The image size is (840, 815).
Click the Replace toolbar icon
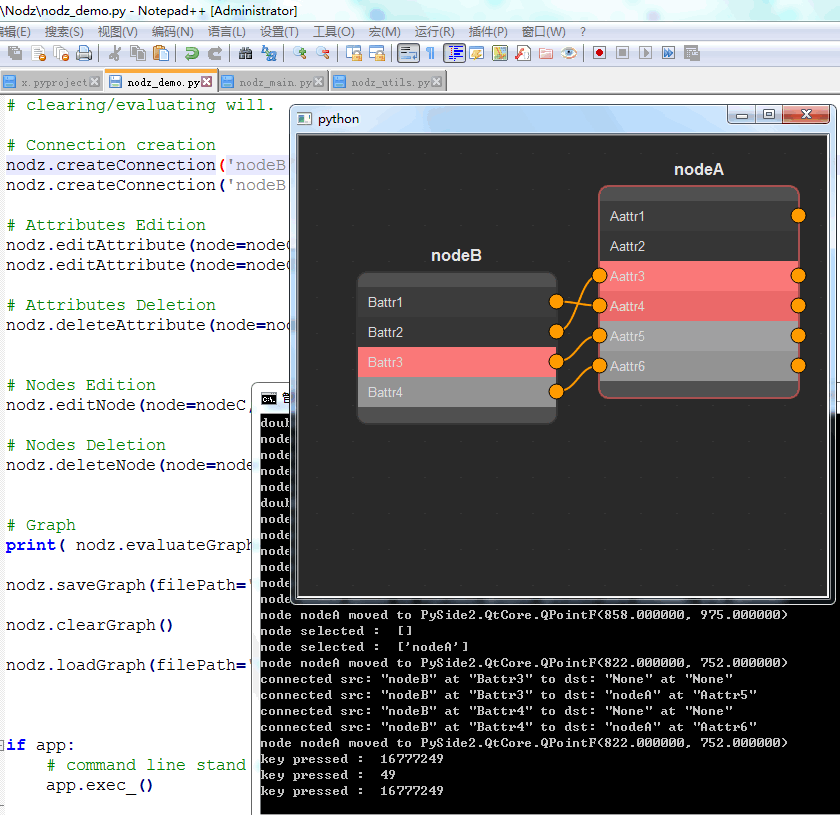[x=268, y=53]
